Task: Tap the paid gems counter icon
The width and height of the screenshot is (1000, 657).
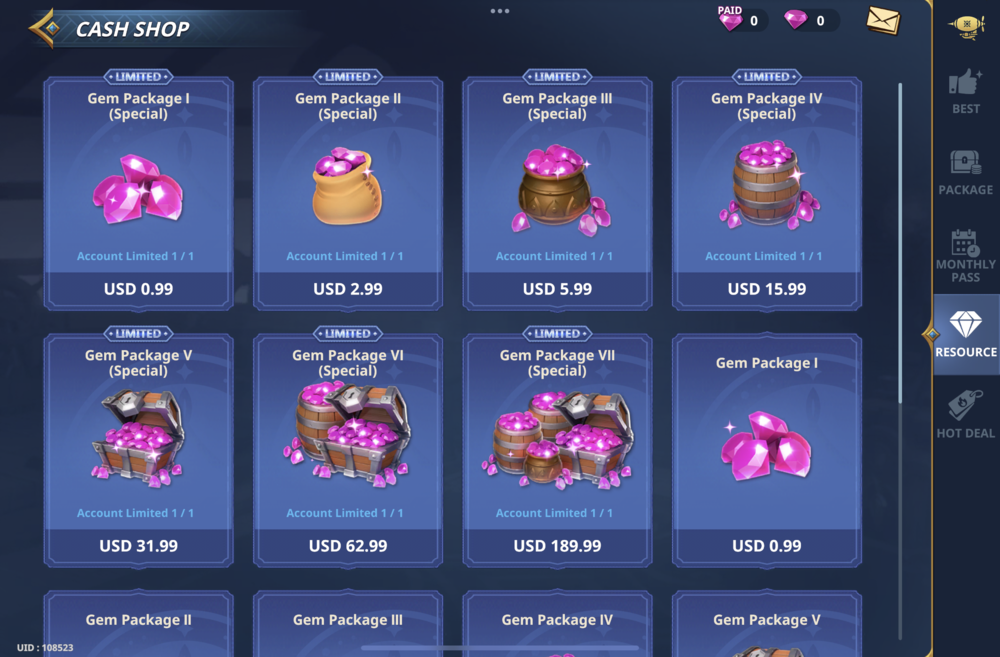Action: [x=730, y=19]
